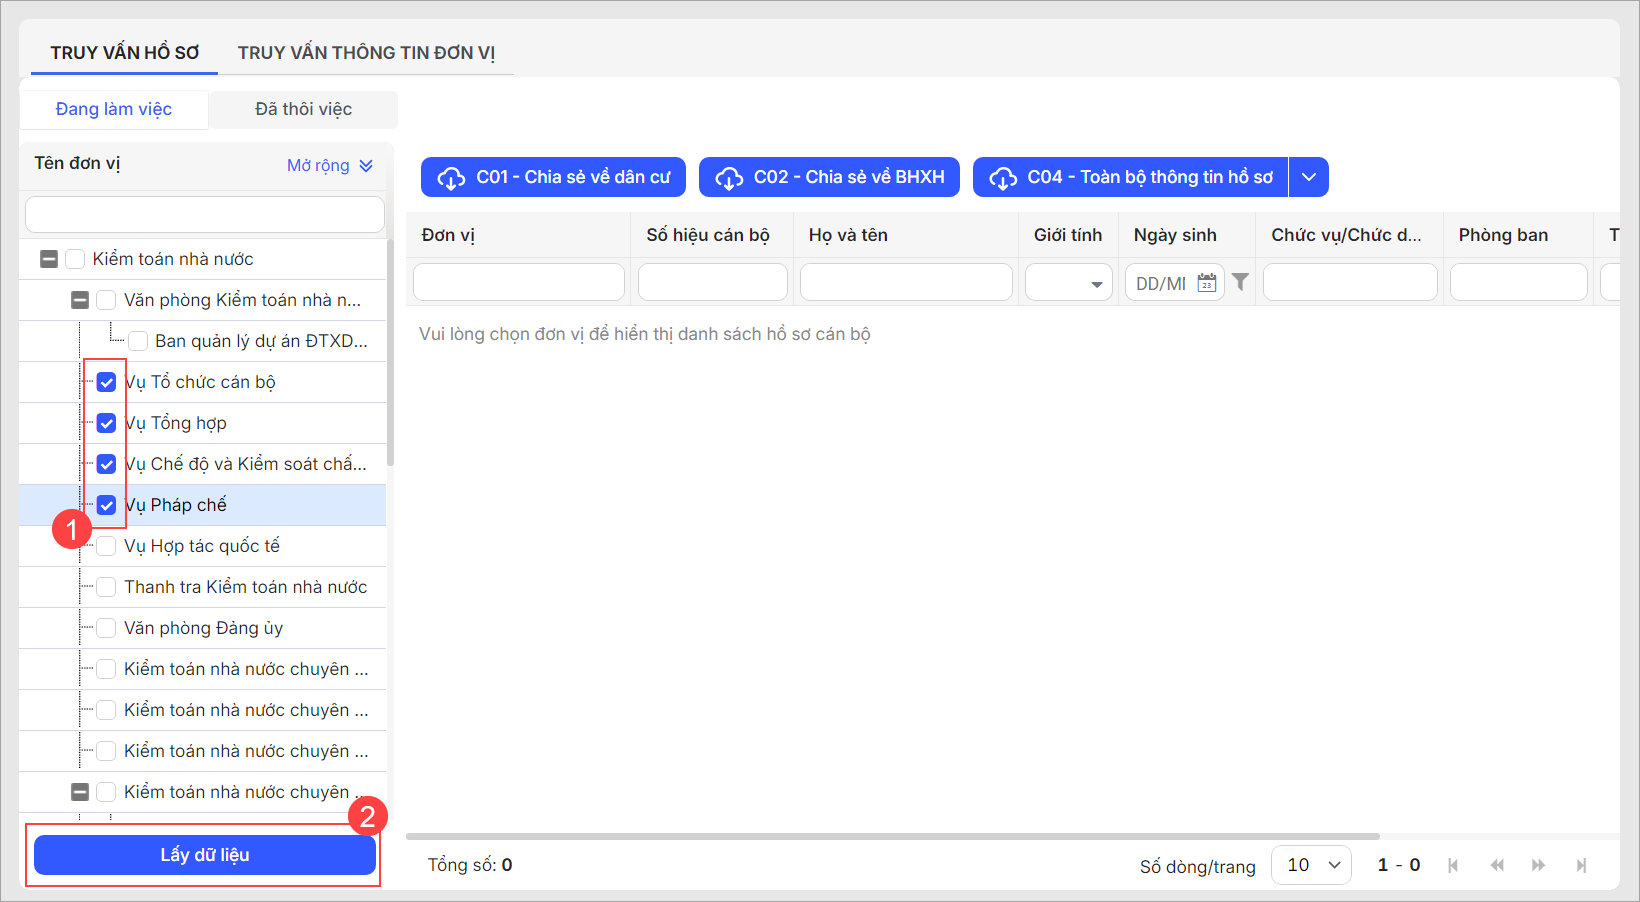Check the Vụ Hợp tác quốc tế checkbox
1640x902 pixels.
[x=107, y=546]
